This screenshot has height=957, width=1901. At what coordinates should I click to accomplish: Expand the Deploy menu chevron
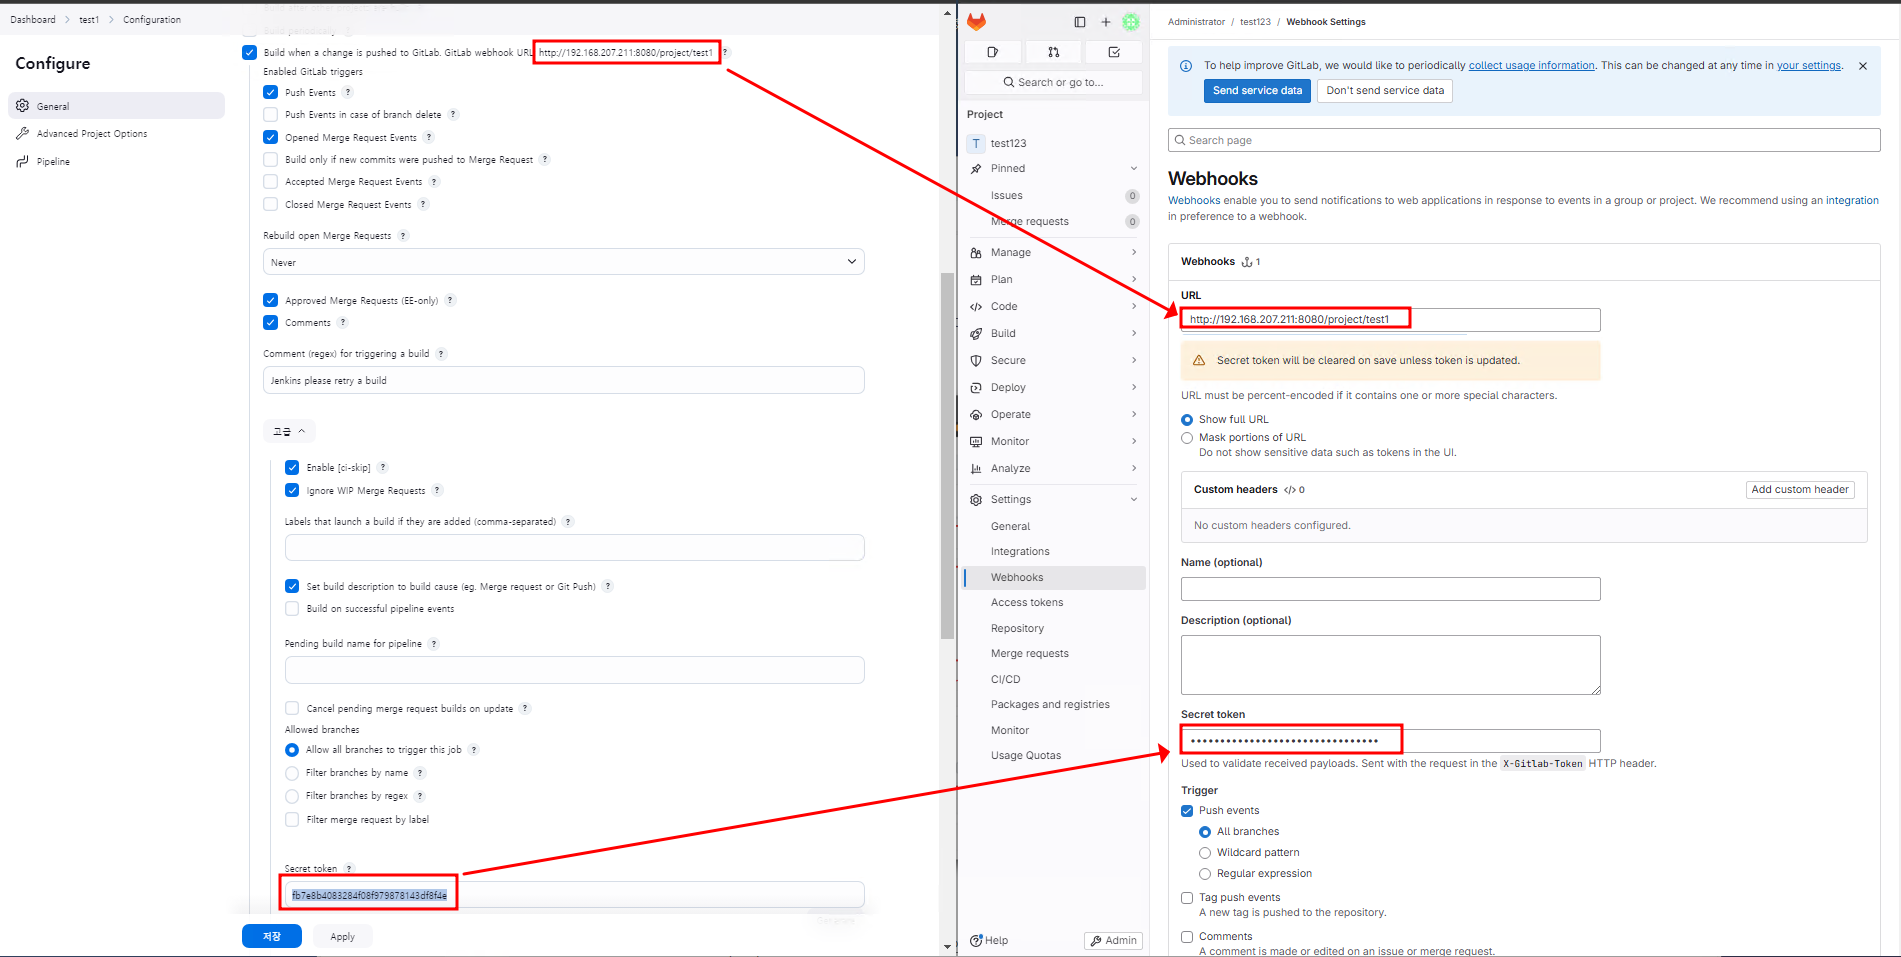click(x=1134, y=388)
